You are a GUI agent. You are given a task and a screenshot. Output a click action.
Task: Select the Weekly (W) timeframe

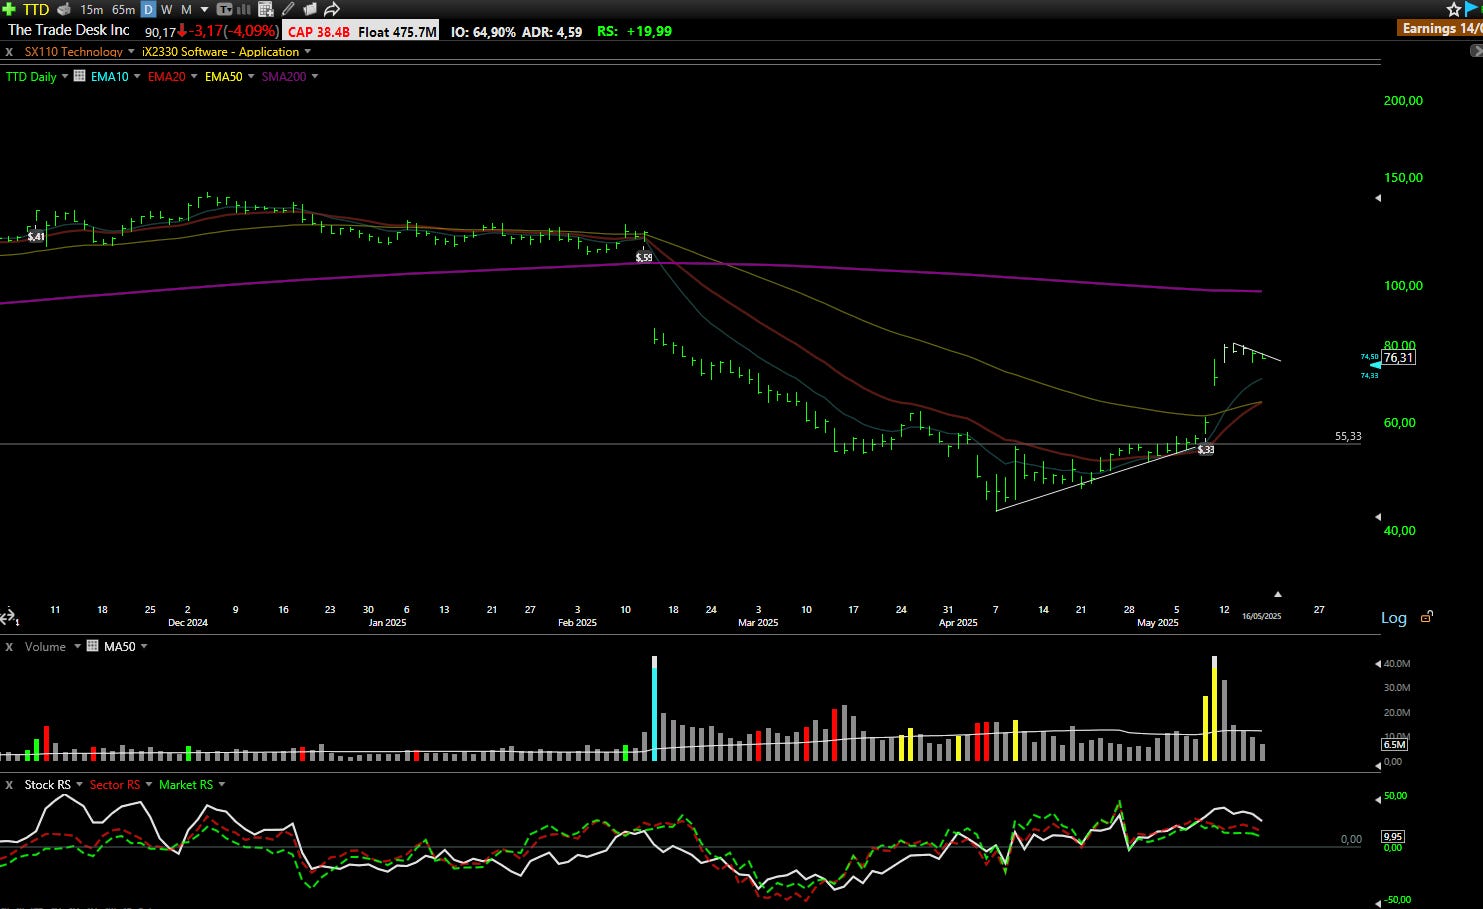[x=166, y=9]
